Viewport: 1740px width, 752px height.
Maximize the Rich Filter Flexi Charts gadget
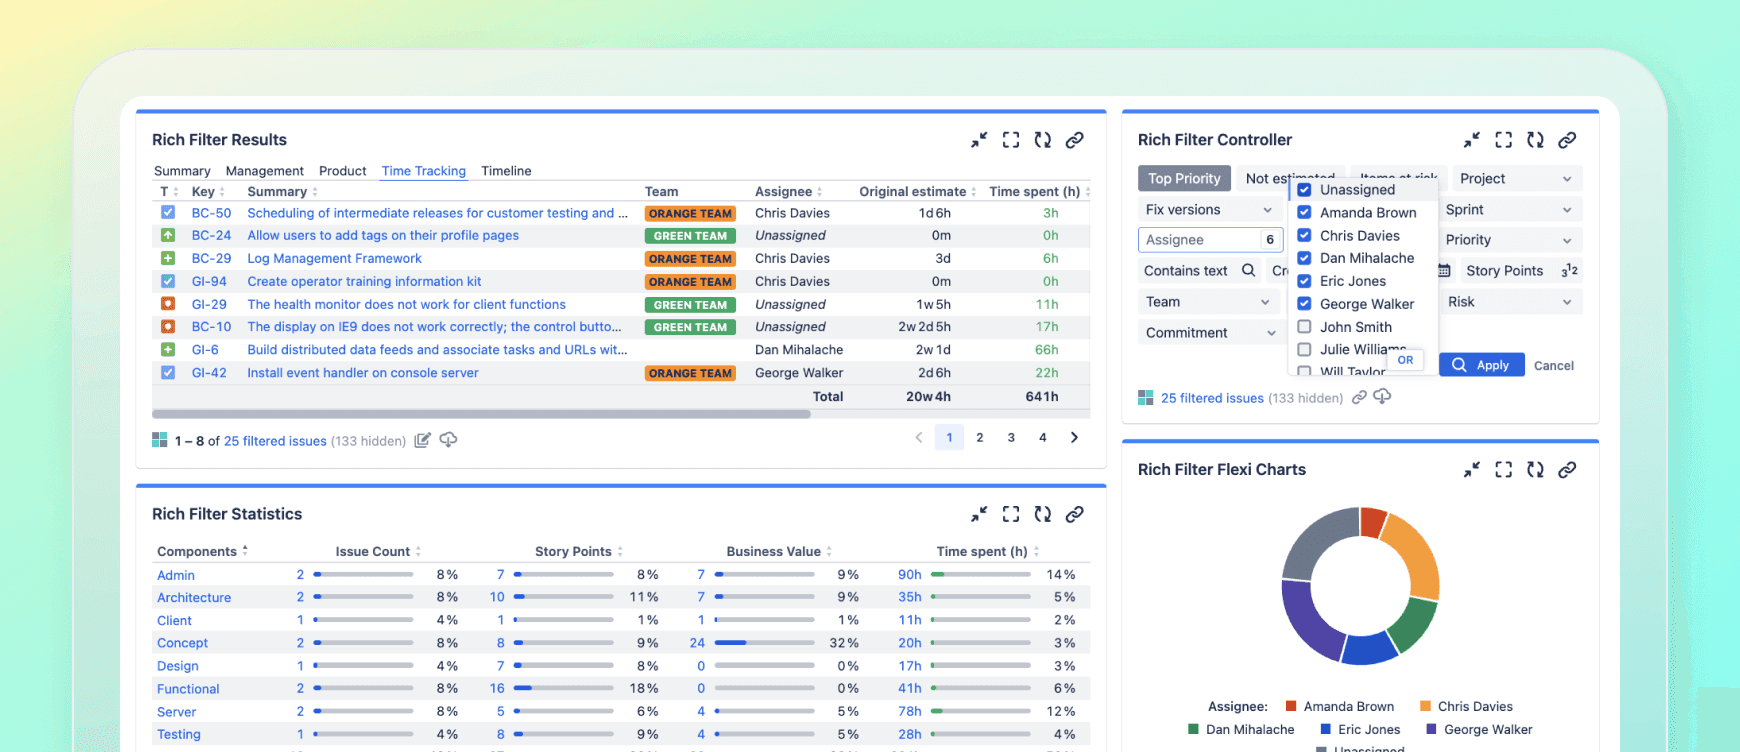1503,469
